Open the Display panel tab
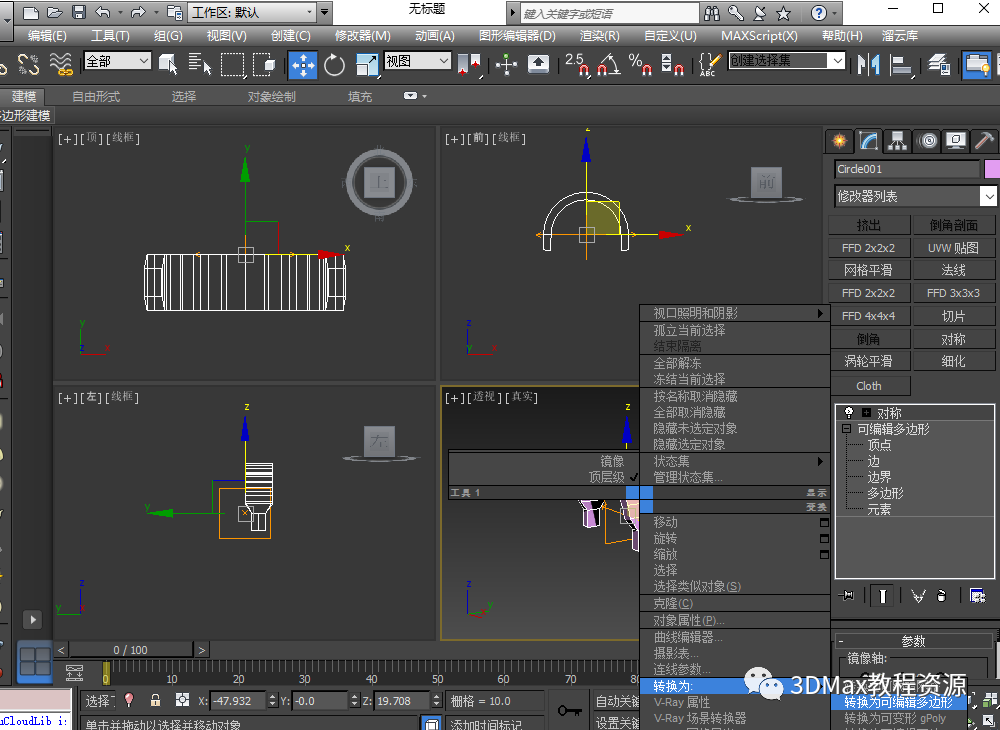Screen dimensions: 1000x730 pos(955,141)
